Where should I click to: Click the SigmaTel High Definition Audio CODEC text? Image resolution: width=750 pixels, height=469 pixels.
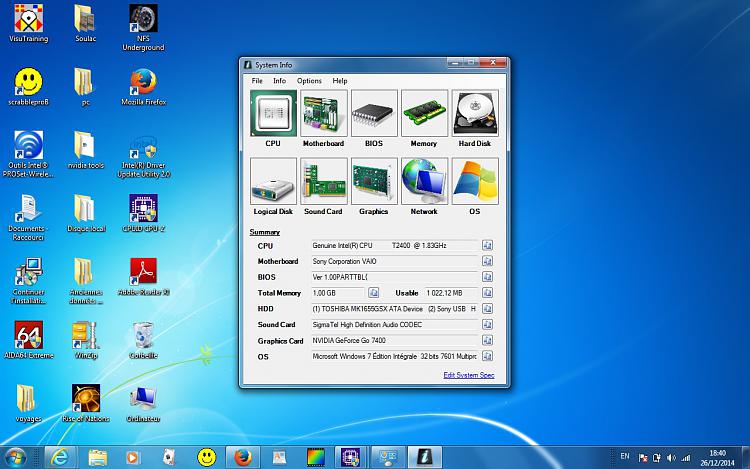point(367,325)
